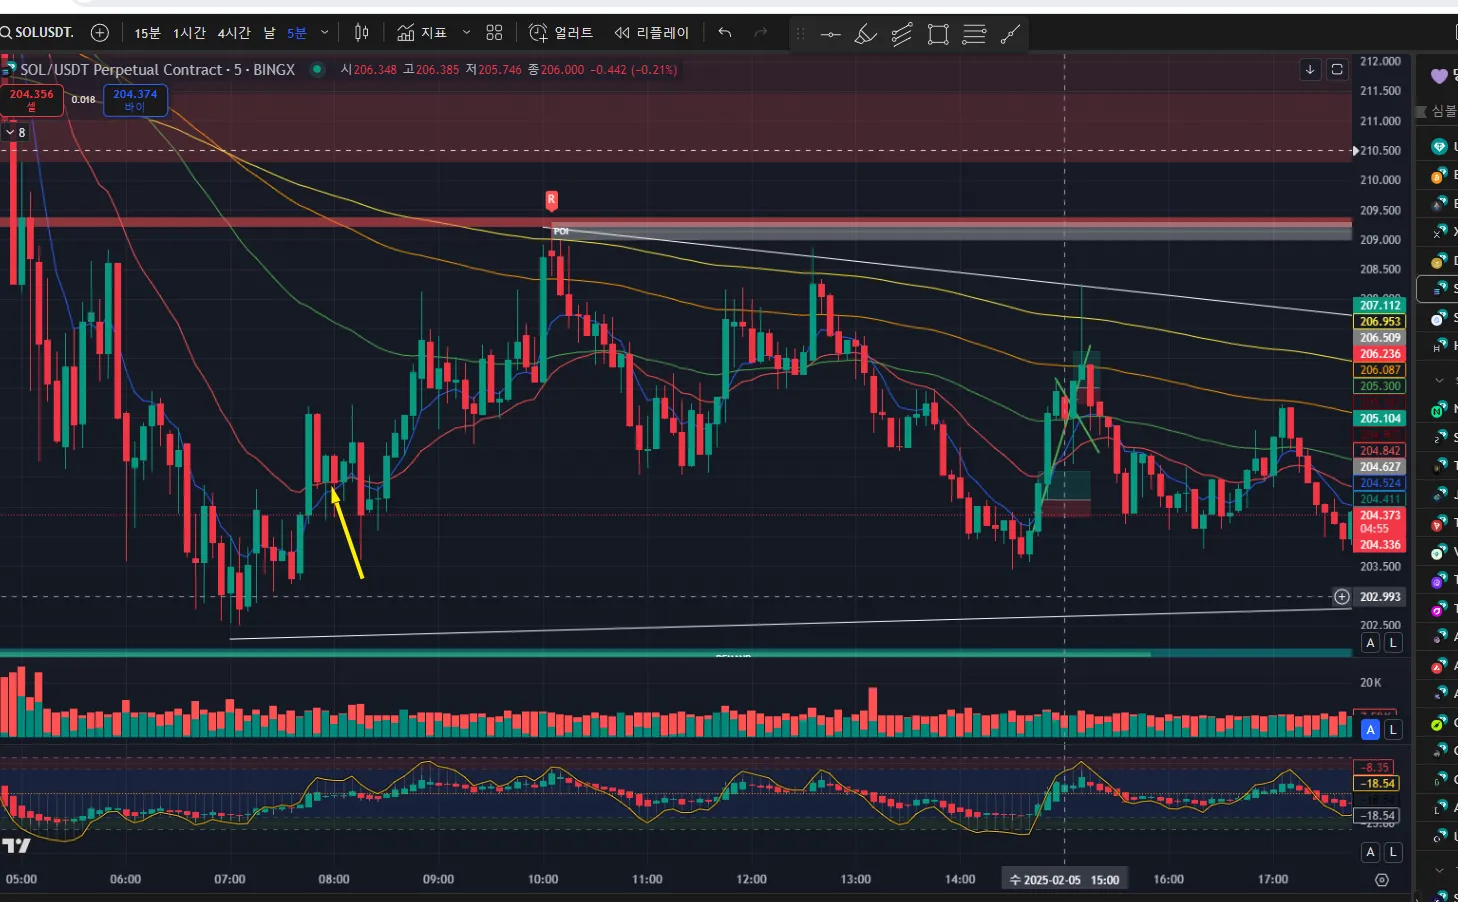Select the trend line tool
1458x902 pixels.
click(1010, 35)
